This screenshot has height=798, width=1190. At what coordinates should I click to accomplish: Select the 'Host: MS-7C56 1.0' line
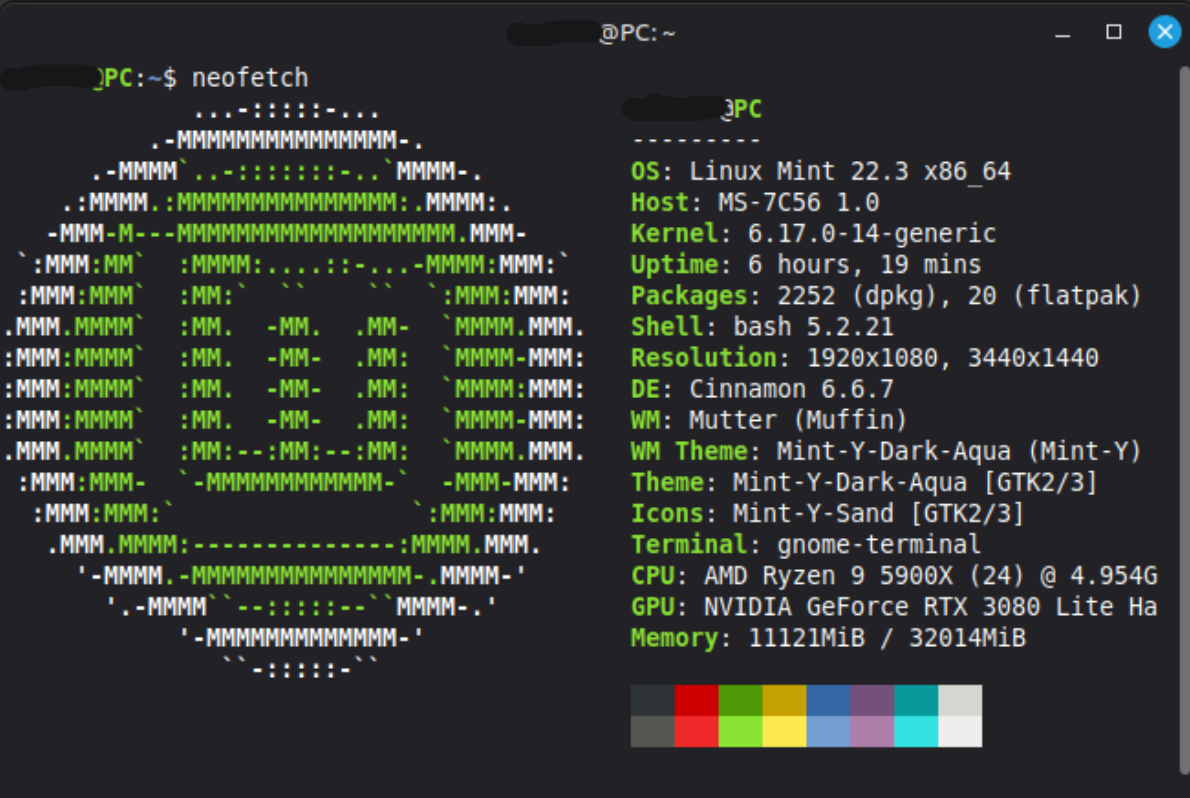pyautogui.click(x=755, y=203)
